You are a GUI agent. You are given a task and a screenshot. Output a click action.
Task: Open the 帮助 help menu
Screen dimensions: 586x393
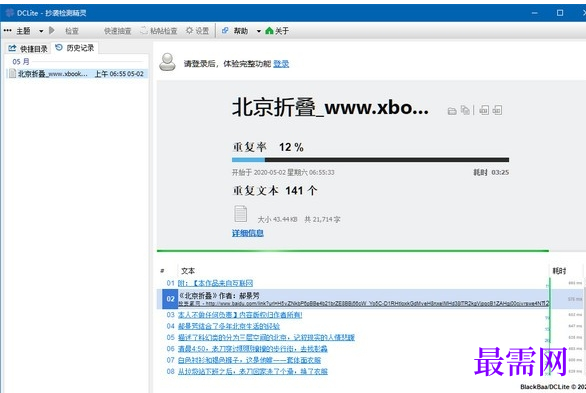click(241, 31)
